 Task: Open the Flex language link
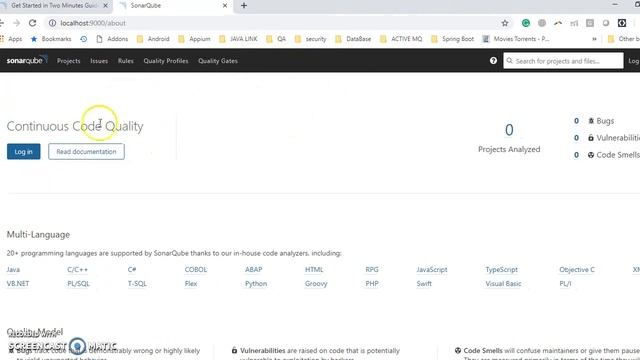191,284
